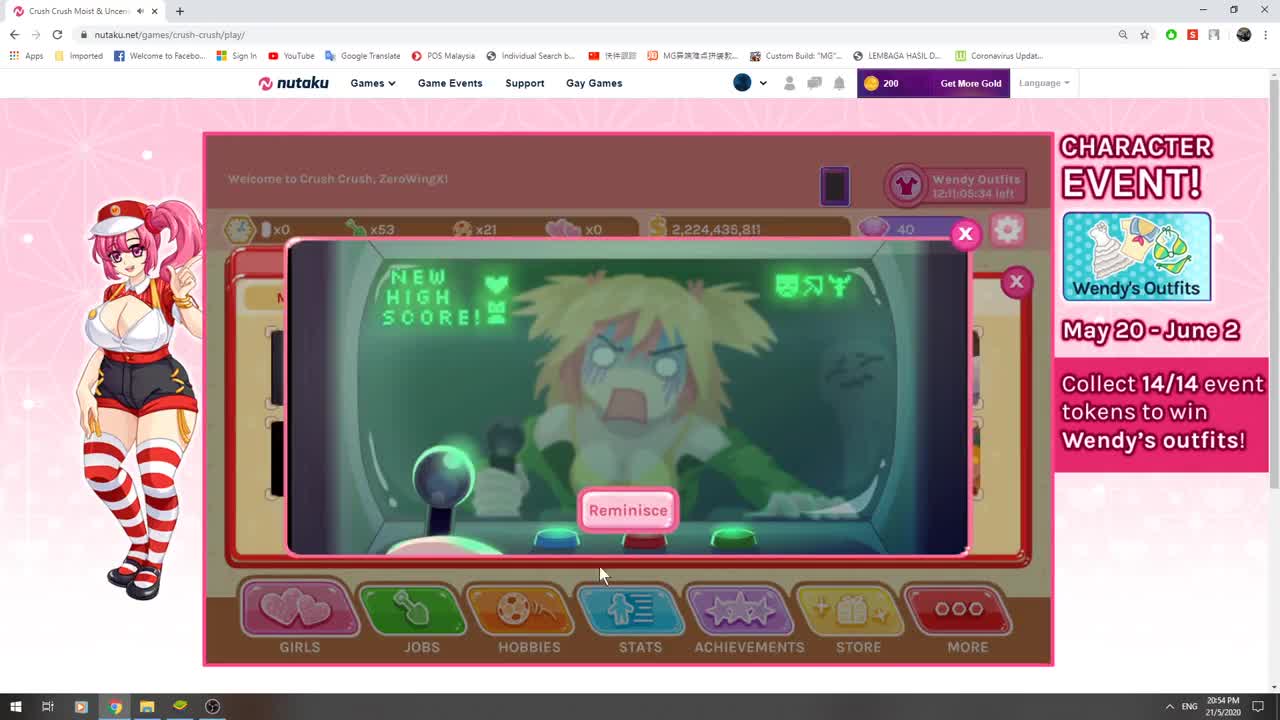Open the nutaku notifications bell icon
The height and width of the screenshot is (720, 1280).
839,83
